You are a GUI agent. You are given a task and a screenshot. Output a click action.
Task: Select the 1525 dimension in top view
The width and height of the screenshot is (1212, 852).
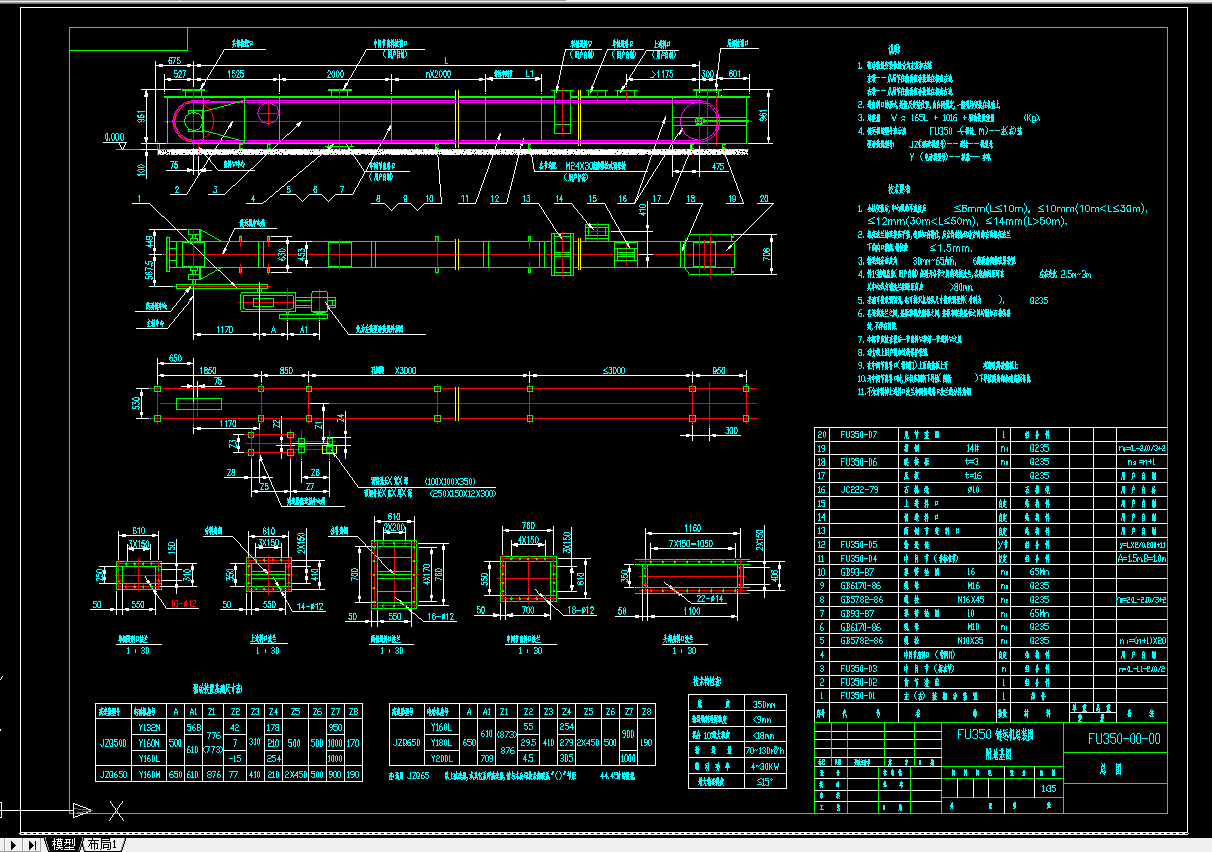236,75
